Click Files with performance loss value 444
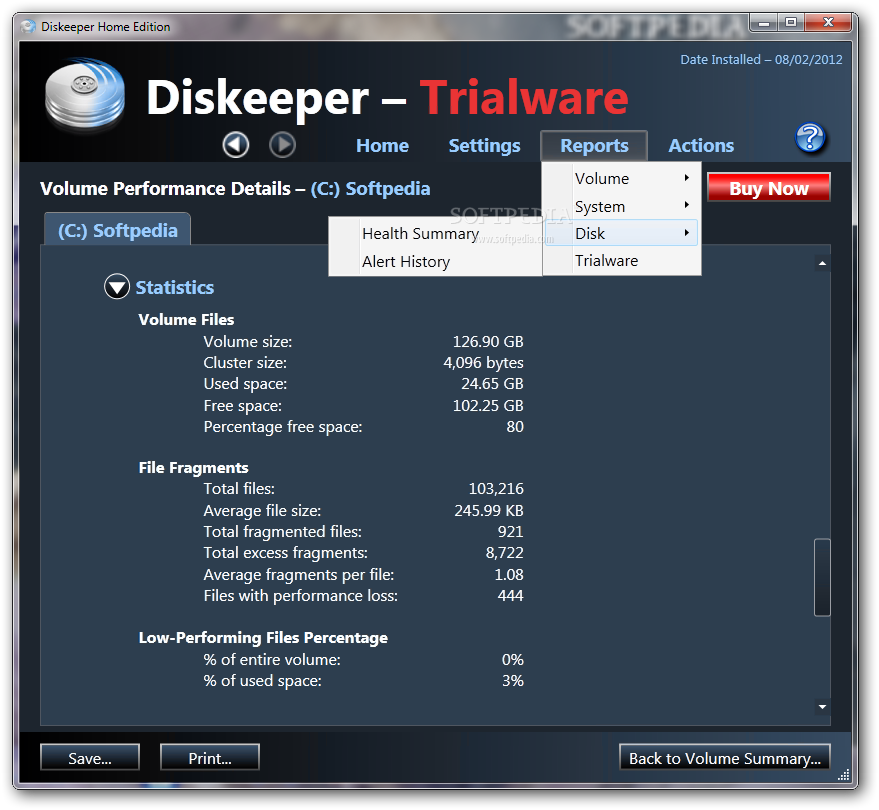The height and width of the screenshot is (810, 879). (x=510, y=595)
